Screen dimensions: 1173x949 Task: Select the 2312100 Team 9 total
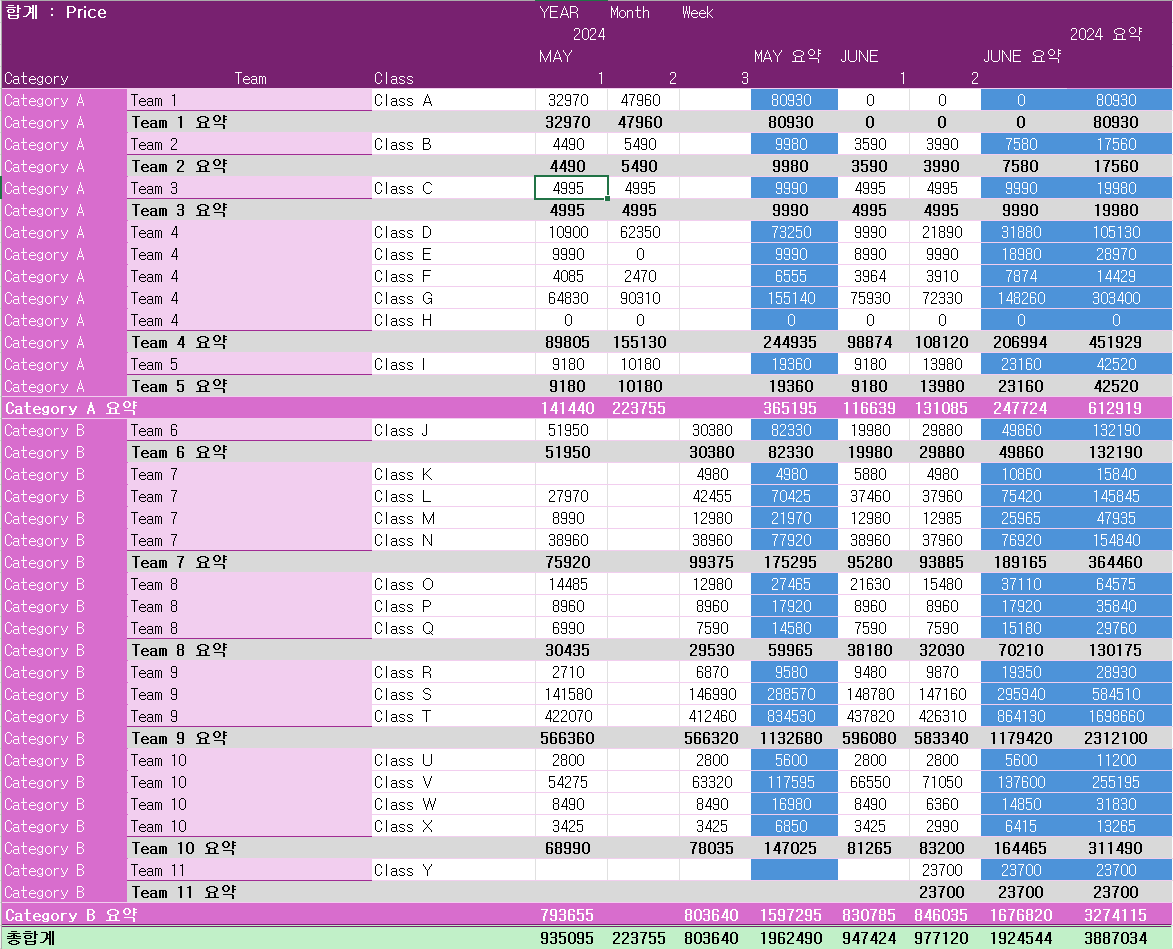coord(1115,738)
